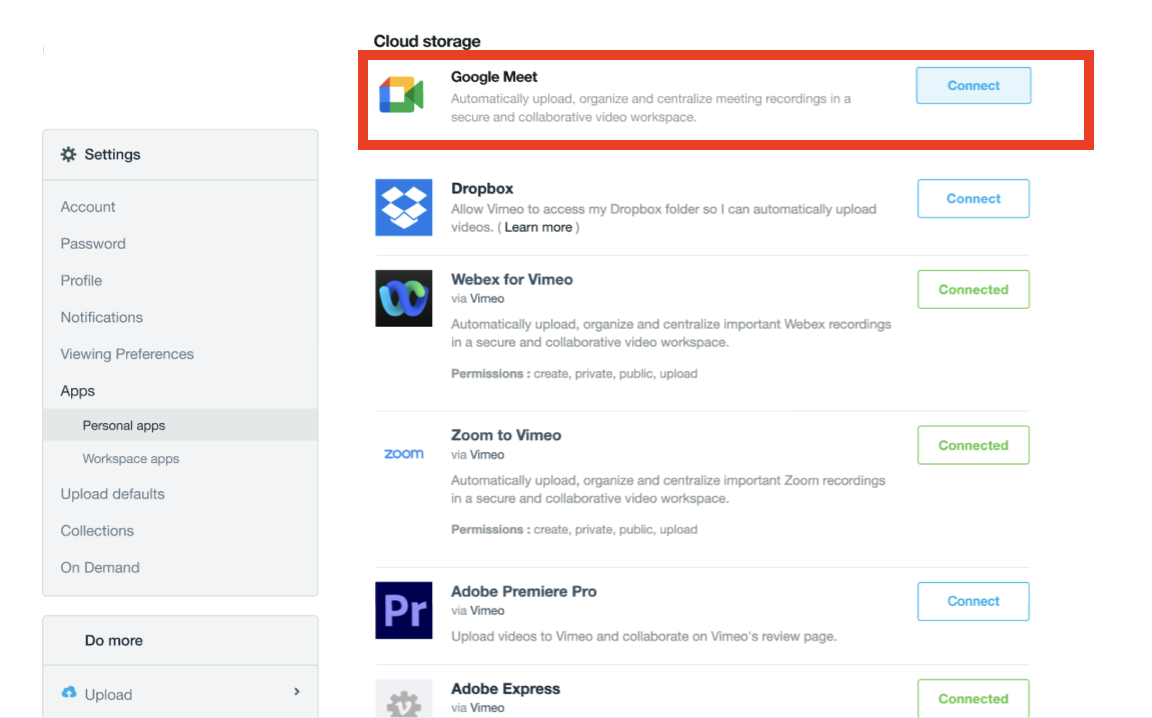This screenshot has height=718, width=1152.
Task: Connect the Dropbox integration
Action: click(973, 198)
